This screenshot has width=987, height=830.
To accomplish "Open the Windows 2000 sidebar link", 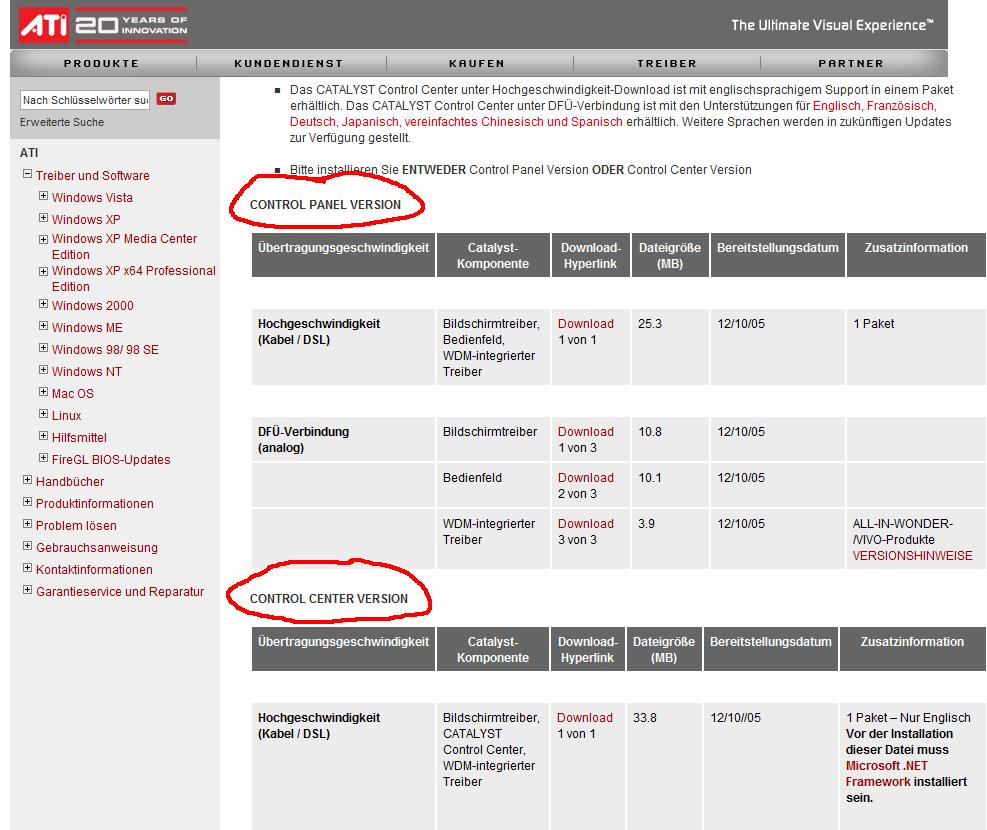I will click(93, 306).
